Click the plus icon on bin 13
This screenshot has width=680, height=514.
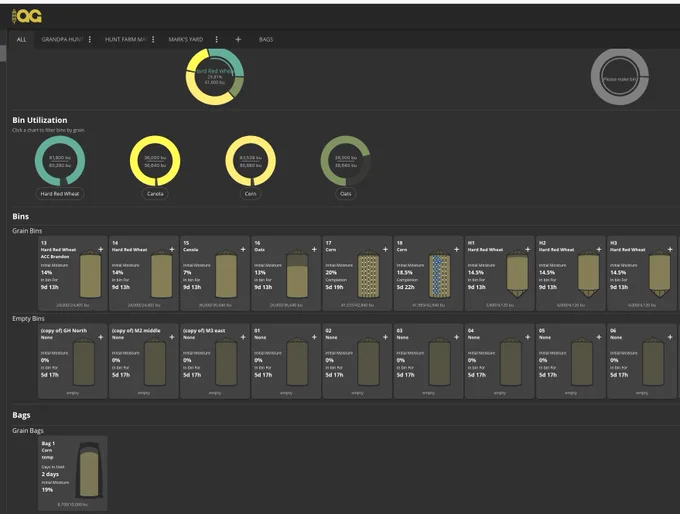[101, 249]
